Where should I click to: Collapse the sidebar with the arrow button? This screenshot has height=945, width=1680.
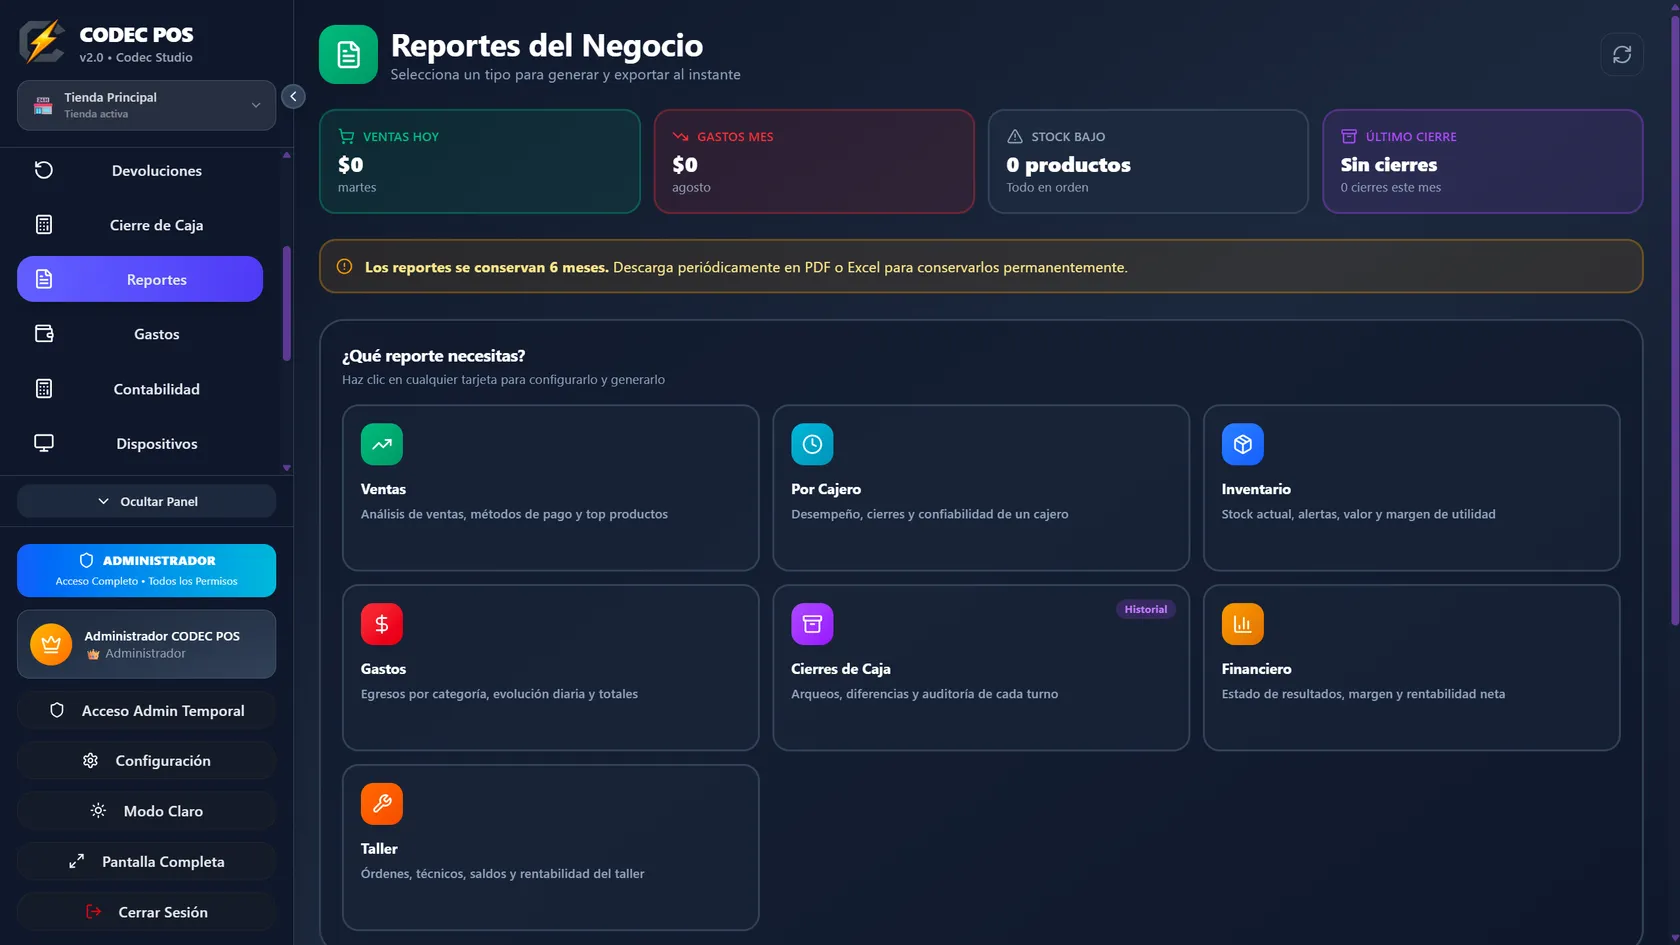[293, 96]
